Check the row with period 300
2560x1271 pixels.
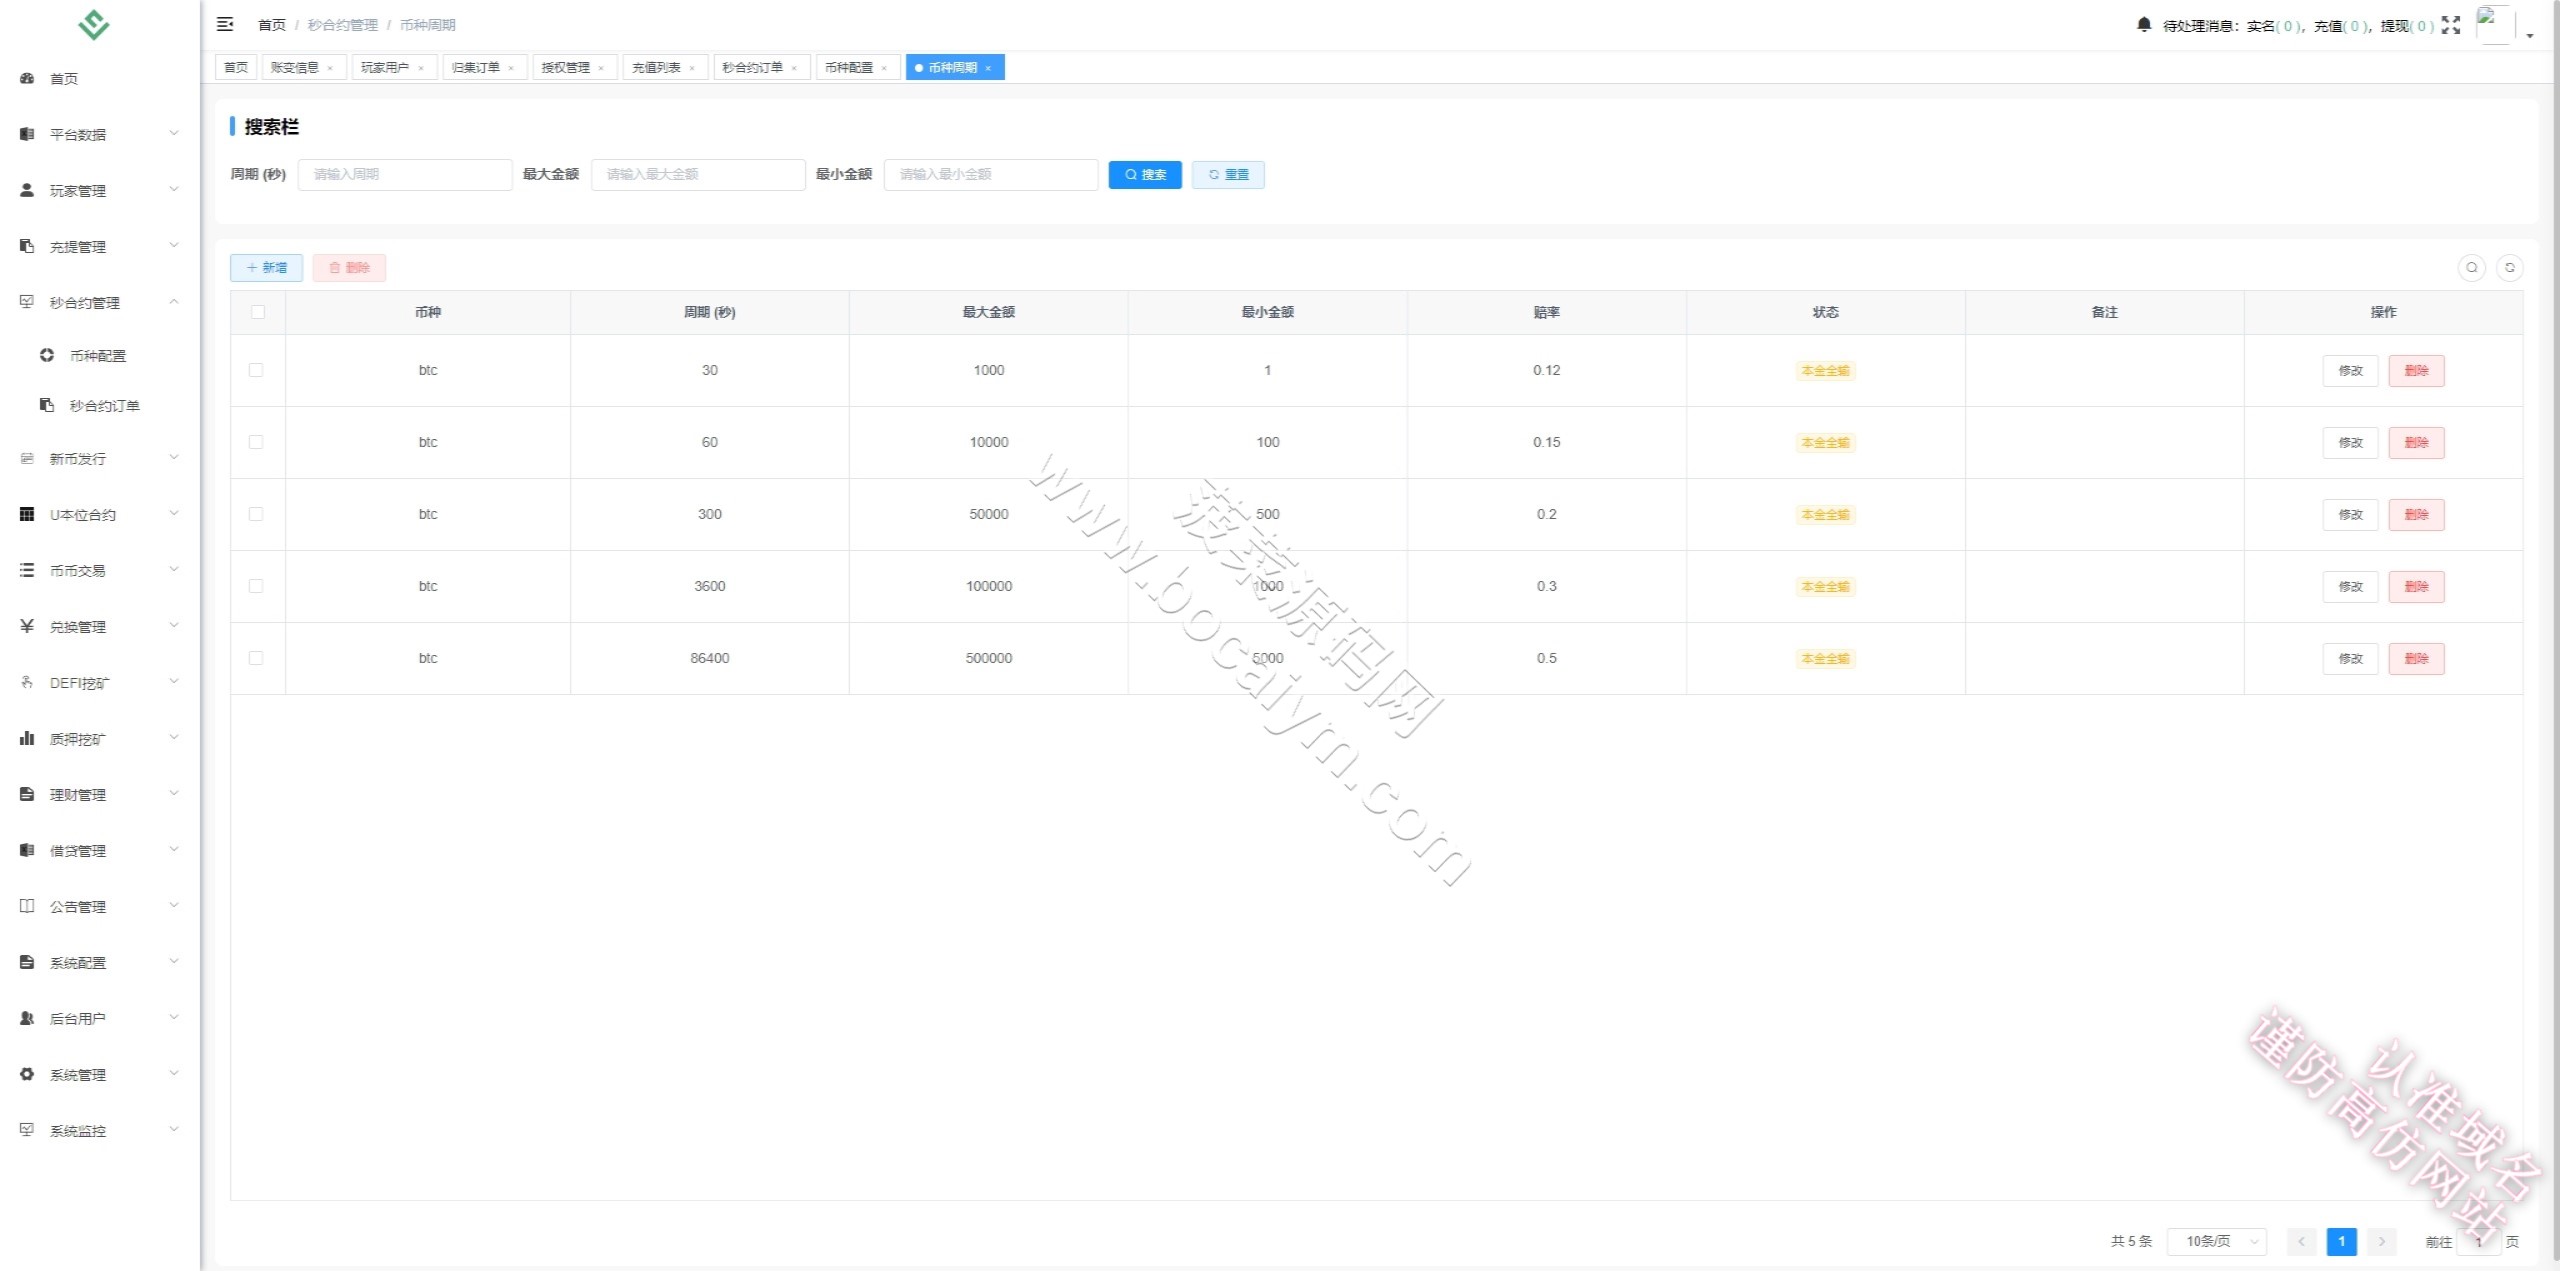256,514
